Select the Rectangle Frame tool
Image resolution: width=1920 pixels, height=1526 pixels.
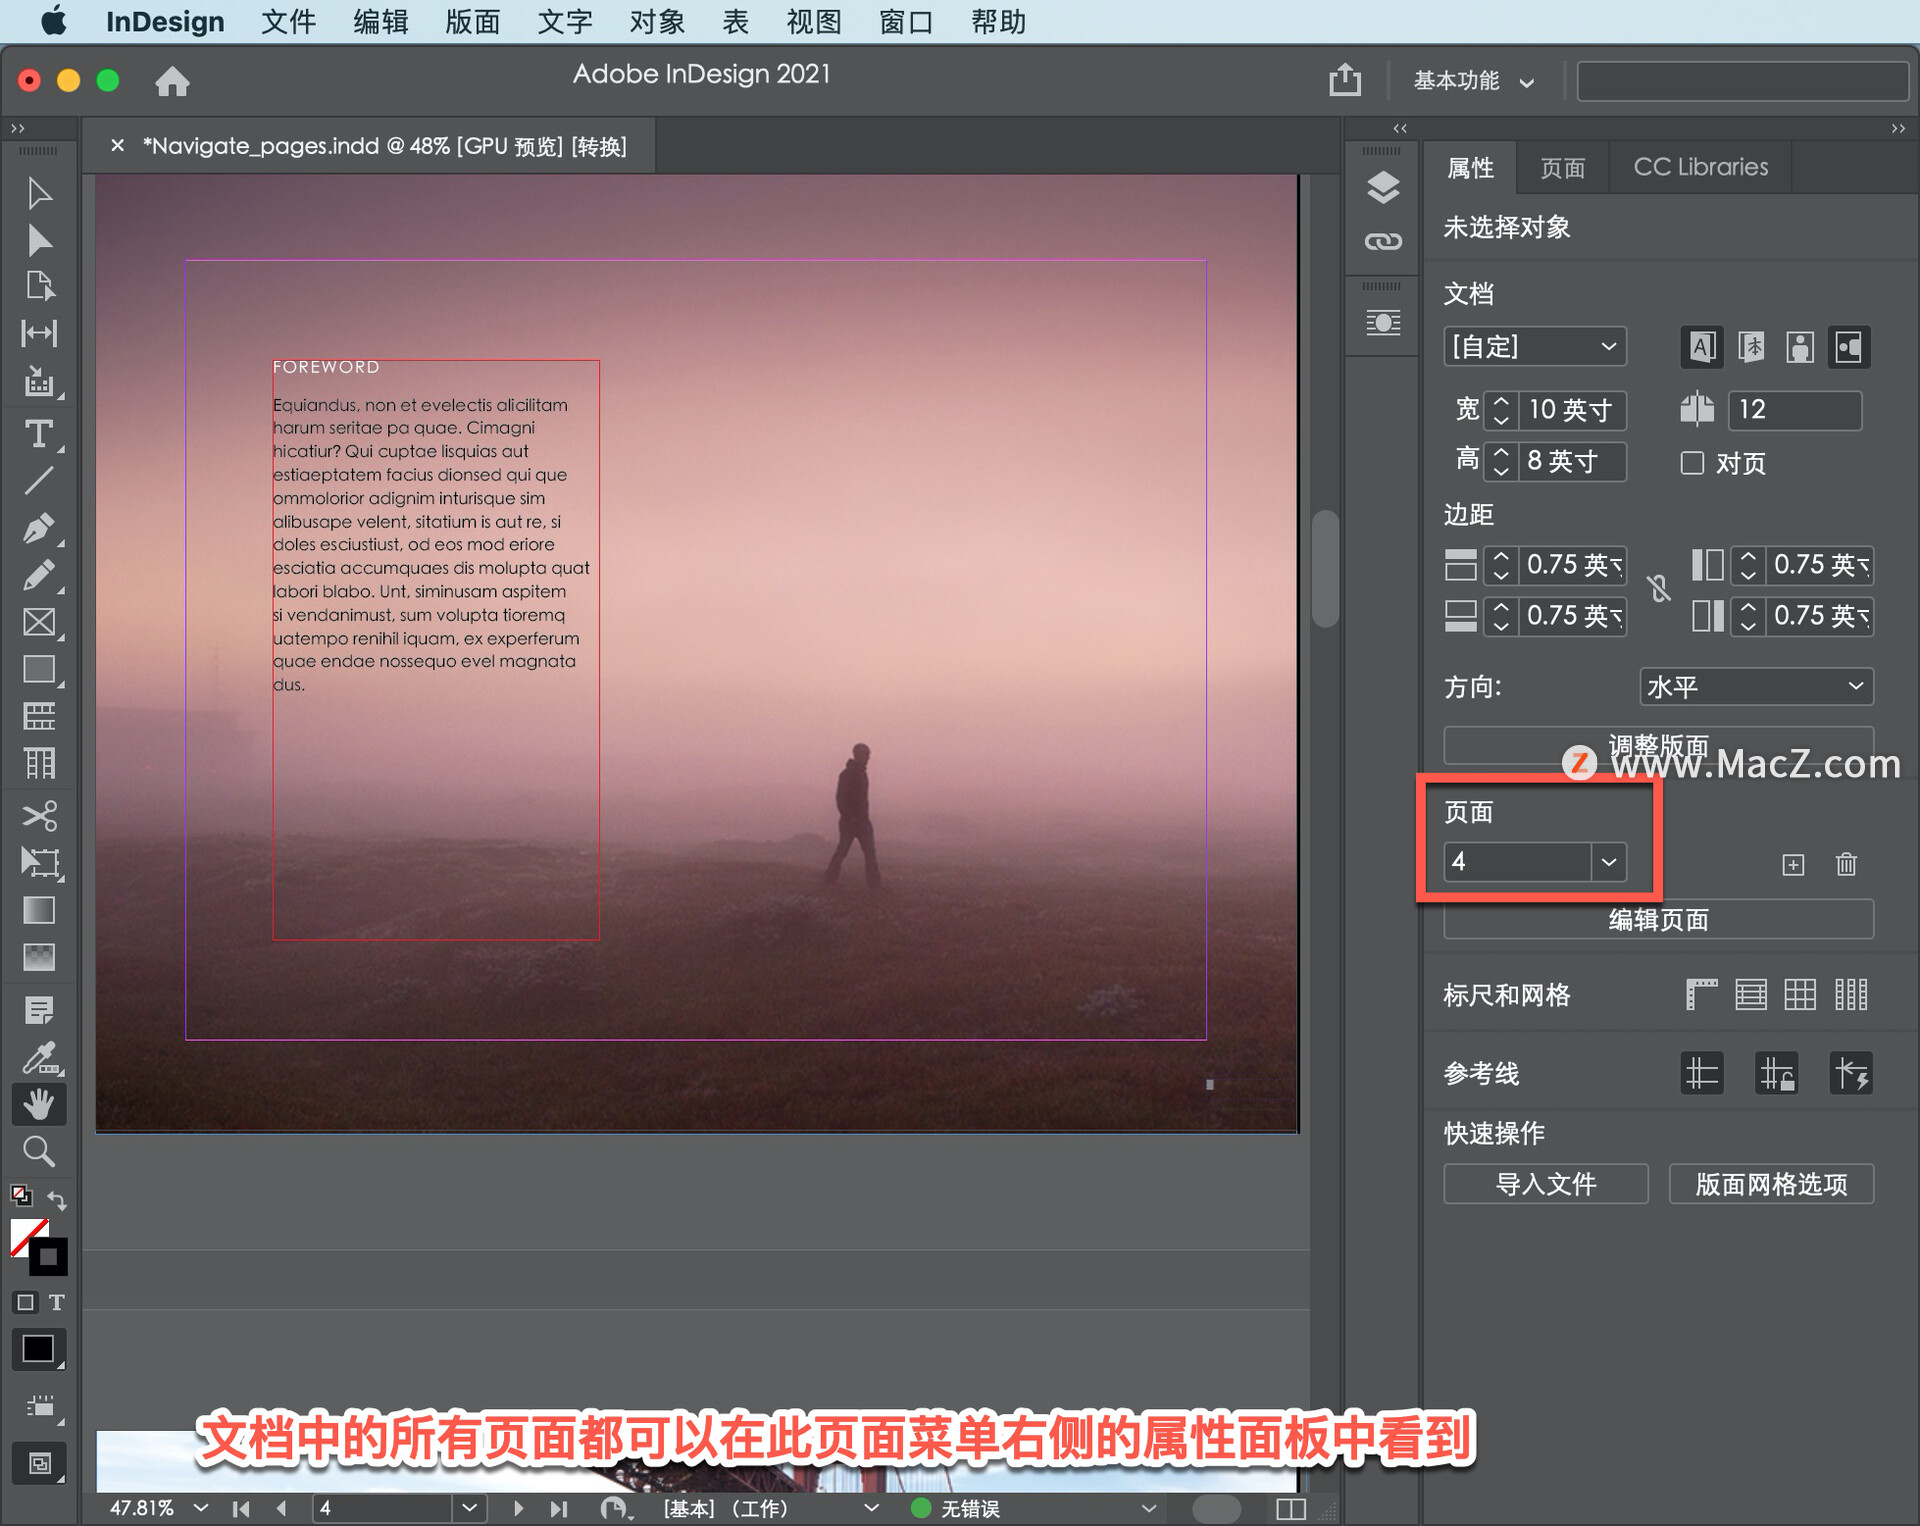pos(40,622)
